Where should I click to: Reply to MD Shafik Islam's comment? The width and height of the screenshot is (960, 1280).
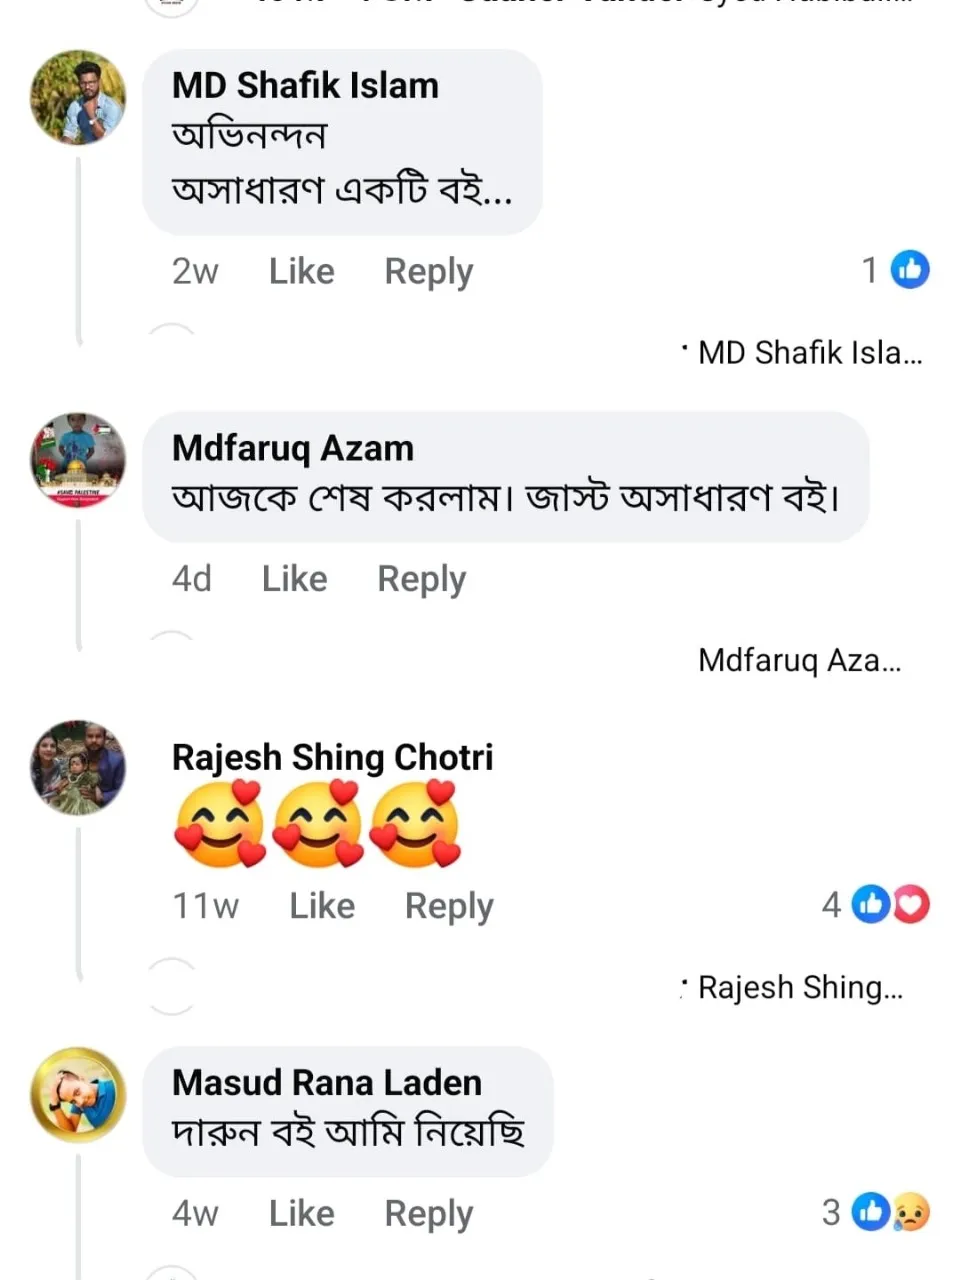pyautogui.click(x=428, y=271)
